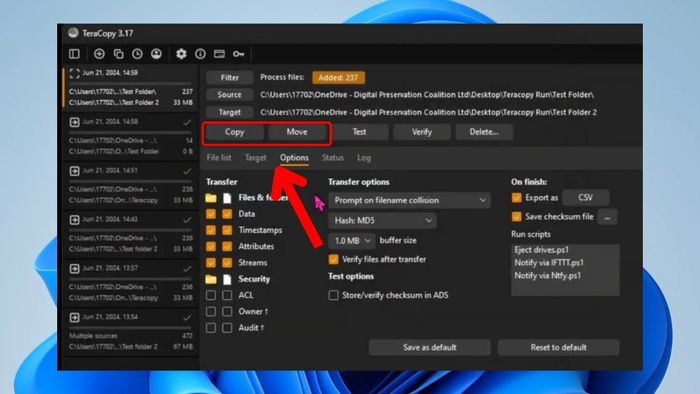The image size is (700, 394).
Task: Enable the file-column Owner checkbox
Action: point(227,311)
